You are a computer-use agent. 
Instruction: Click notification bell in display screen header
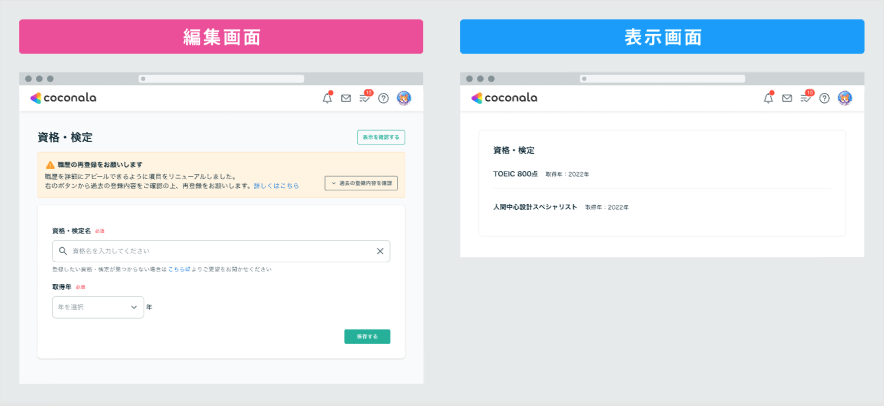(768, 98)
